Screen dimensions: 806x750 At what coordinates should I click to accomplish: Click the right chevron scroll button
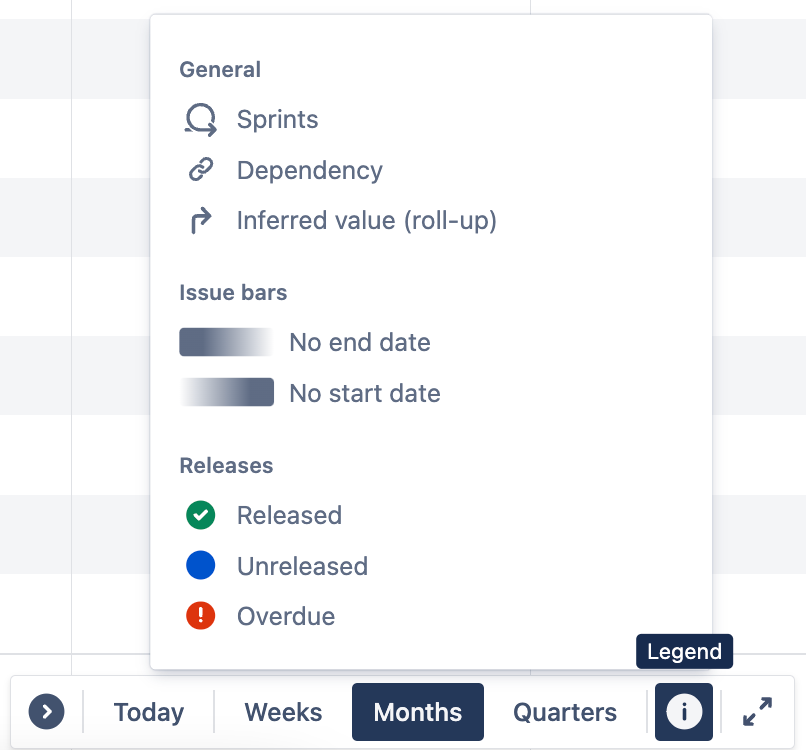[46, 712]
